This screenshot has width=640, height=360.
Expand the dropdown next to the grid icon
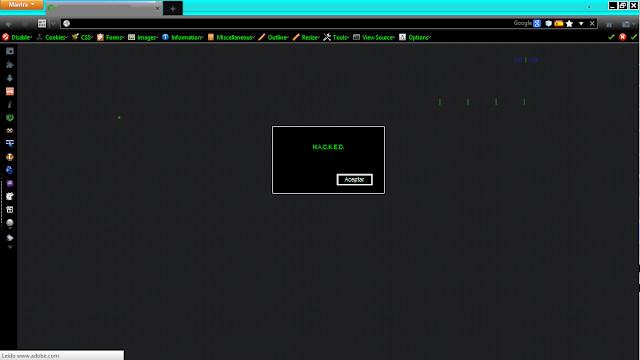click(x=53, y=24)
